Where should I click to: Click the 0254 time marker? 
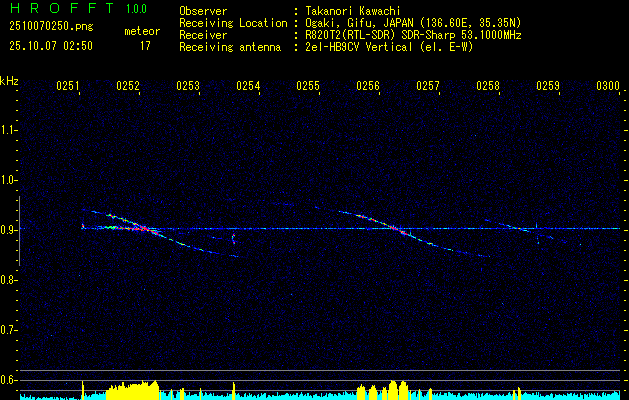[248, 86]
